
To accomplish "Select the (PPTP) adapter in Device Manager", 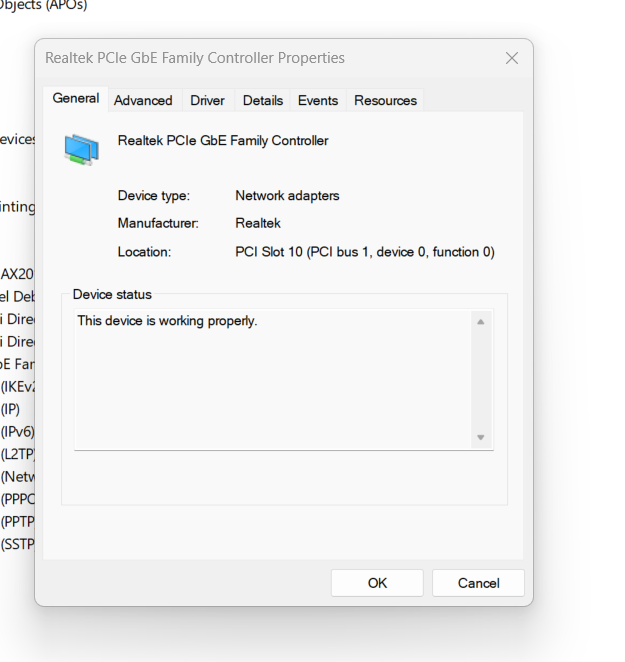I will (x=18, y=522).
